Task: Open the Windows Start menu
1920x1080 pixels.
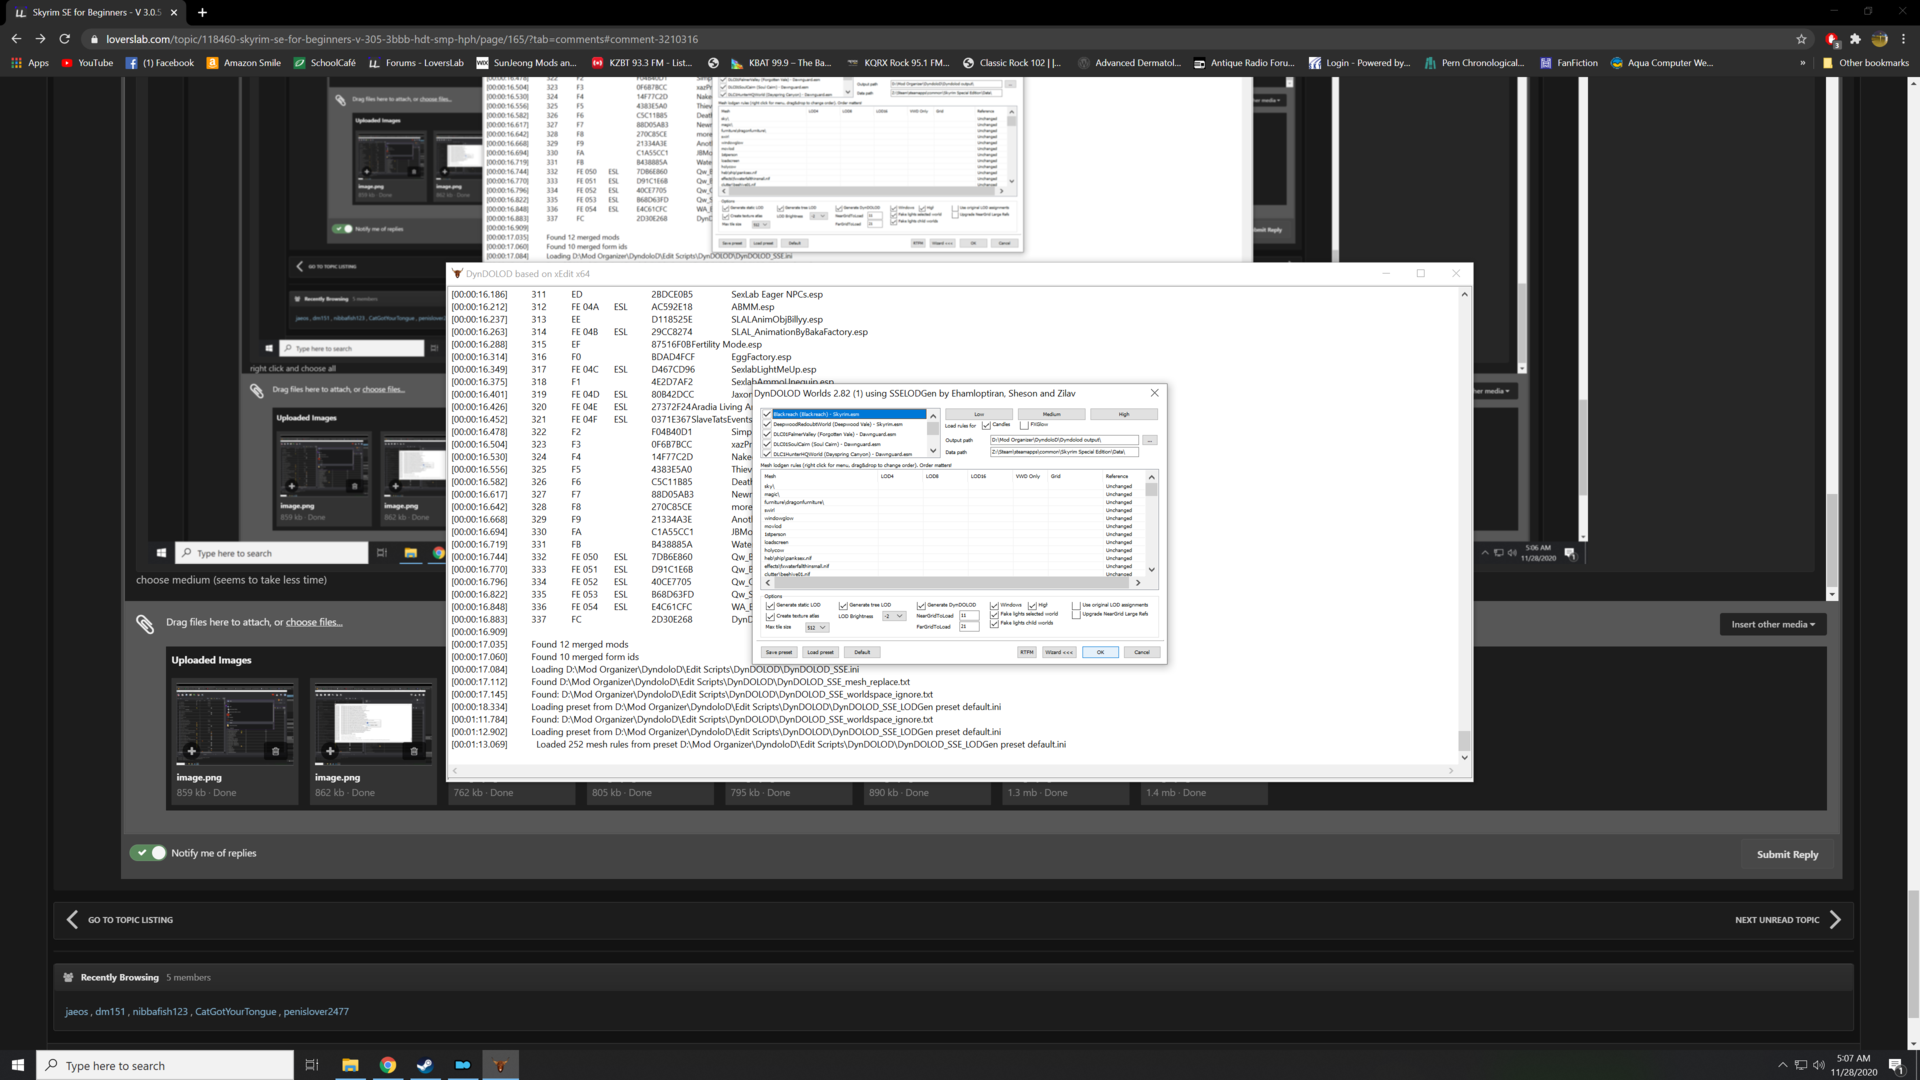Action: (17, 1065)
